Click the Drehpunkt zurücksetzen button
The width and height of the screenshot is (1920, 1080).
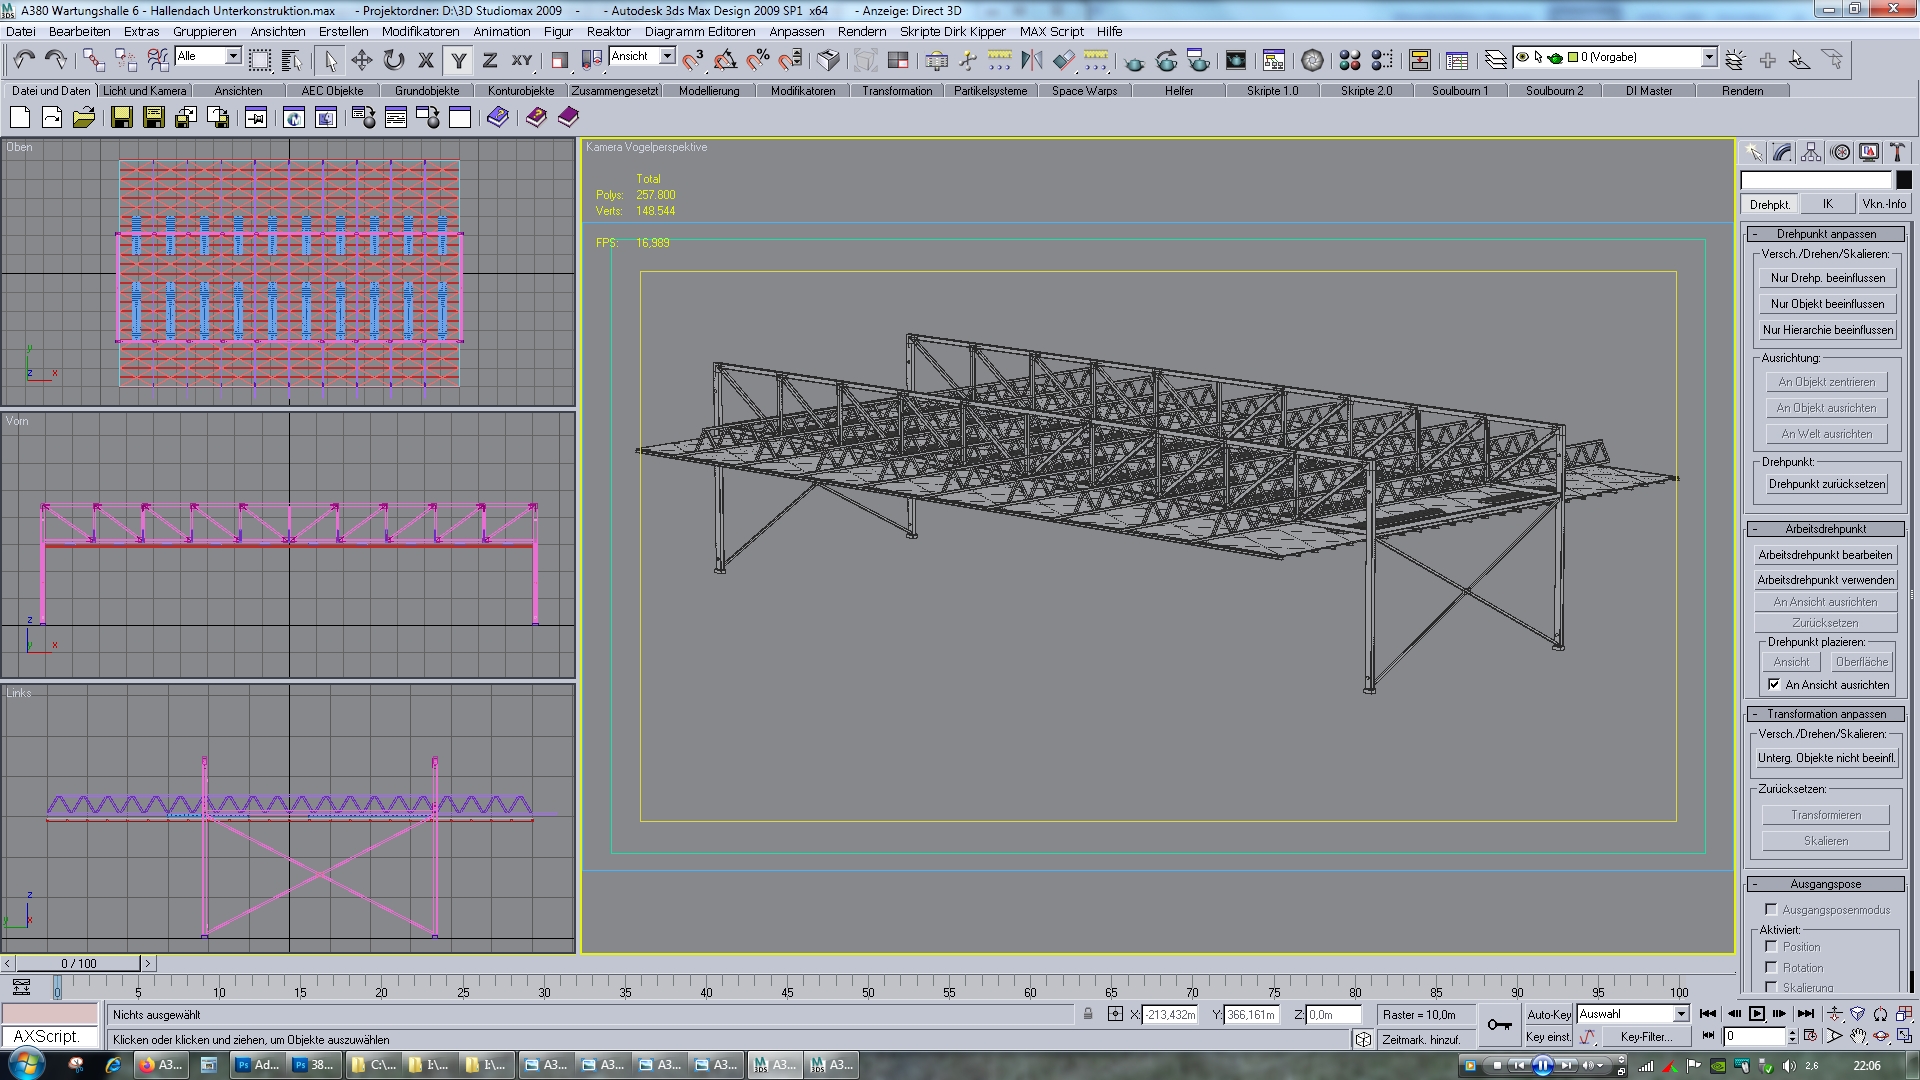coord(1826,484)
